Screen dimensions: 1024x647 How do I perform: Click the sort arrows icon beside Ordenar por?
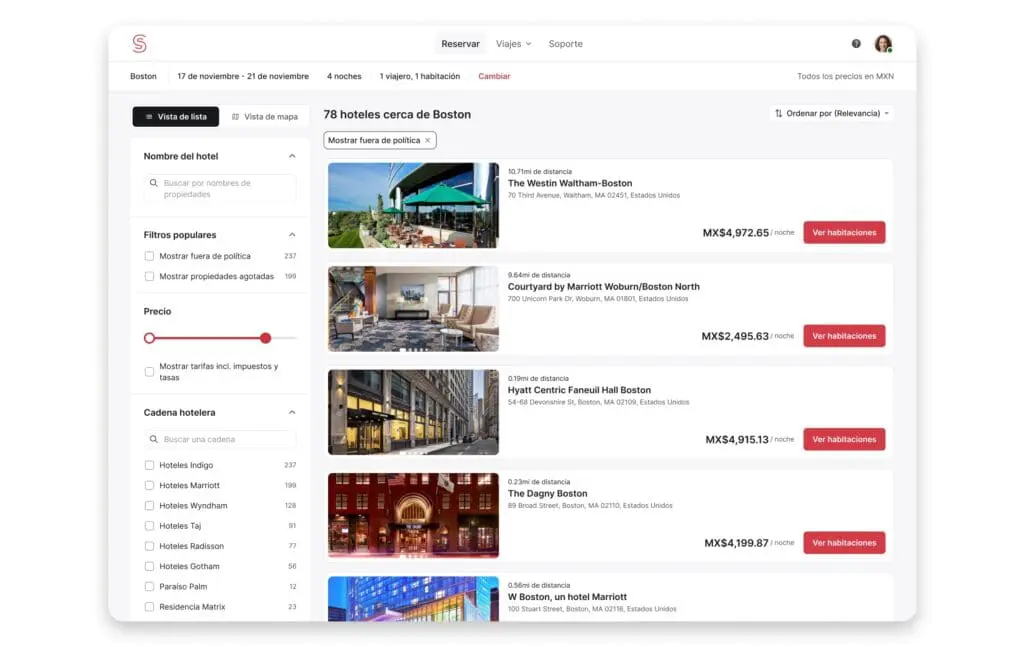(x=778, y=114)
